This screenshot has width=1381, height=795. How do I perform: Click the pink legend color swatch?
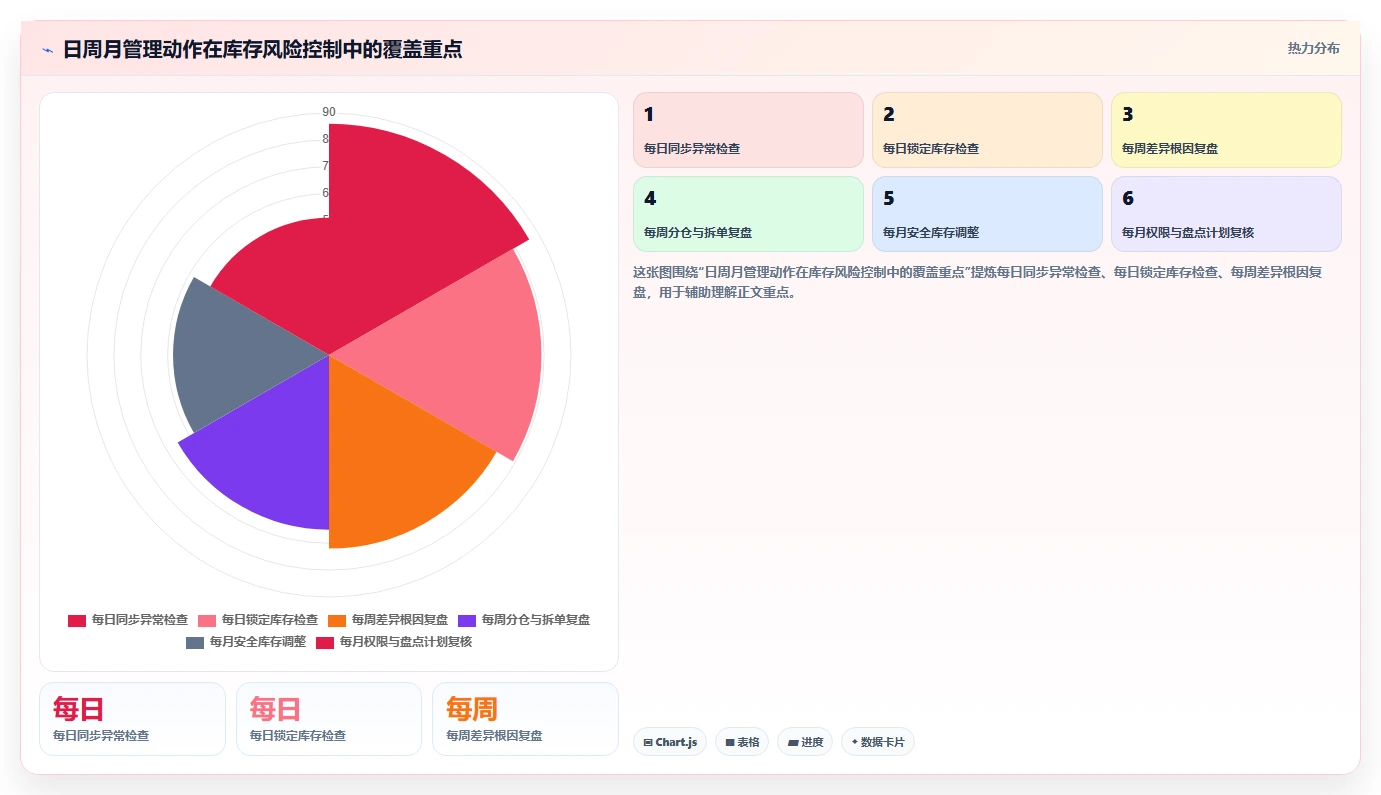coord(207,621)
